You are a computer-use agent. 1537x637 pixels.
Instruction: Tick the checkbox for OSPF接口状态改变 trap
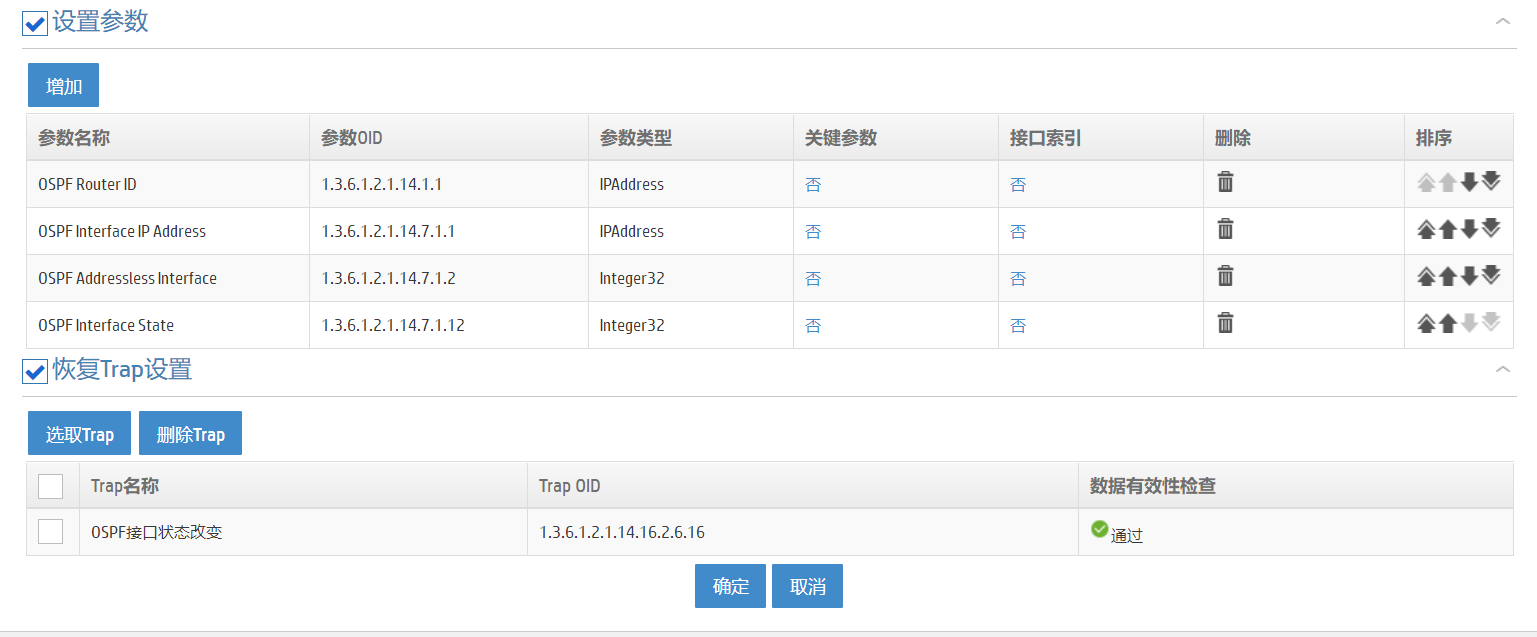click(50, 532)
